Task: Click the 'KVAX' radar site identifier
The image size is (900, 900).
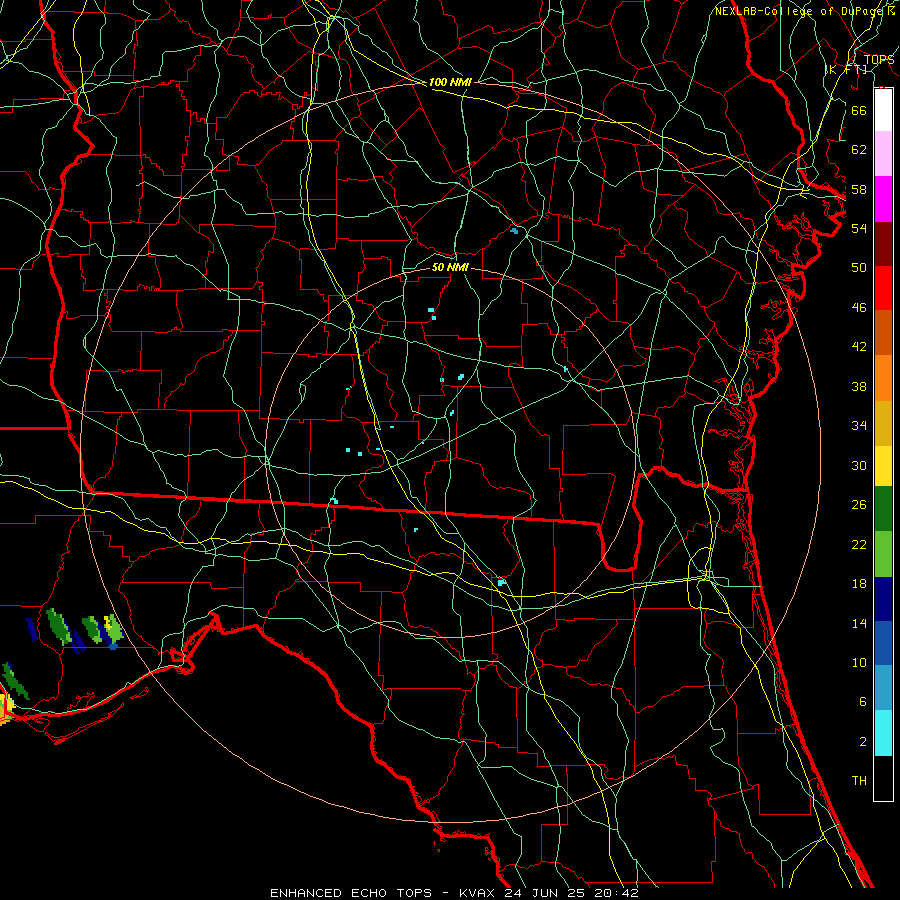Action: 479,893
